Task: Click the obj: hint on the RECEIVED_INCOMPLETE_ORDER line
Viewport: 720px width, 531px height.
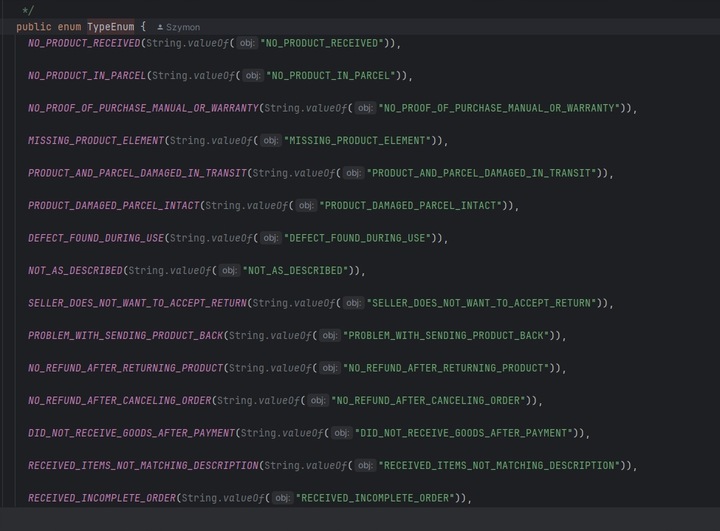Action: point(282,498)
